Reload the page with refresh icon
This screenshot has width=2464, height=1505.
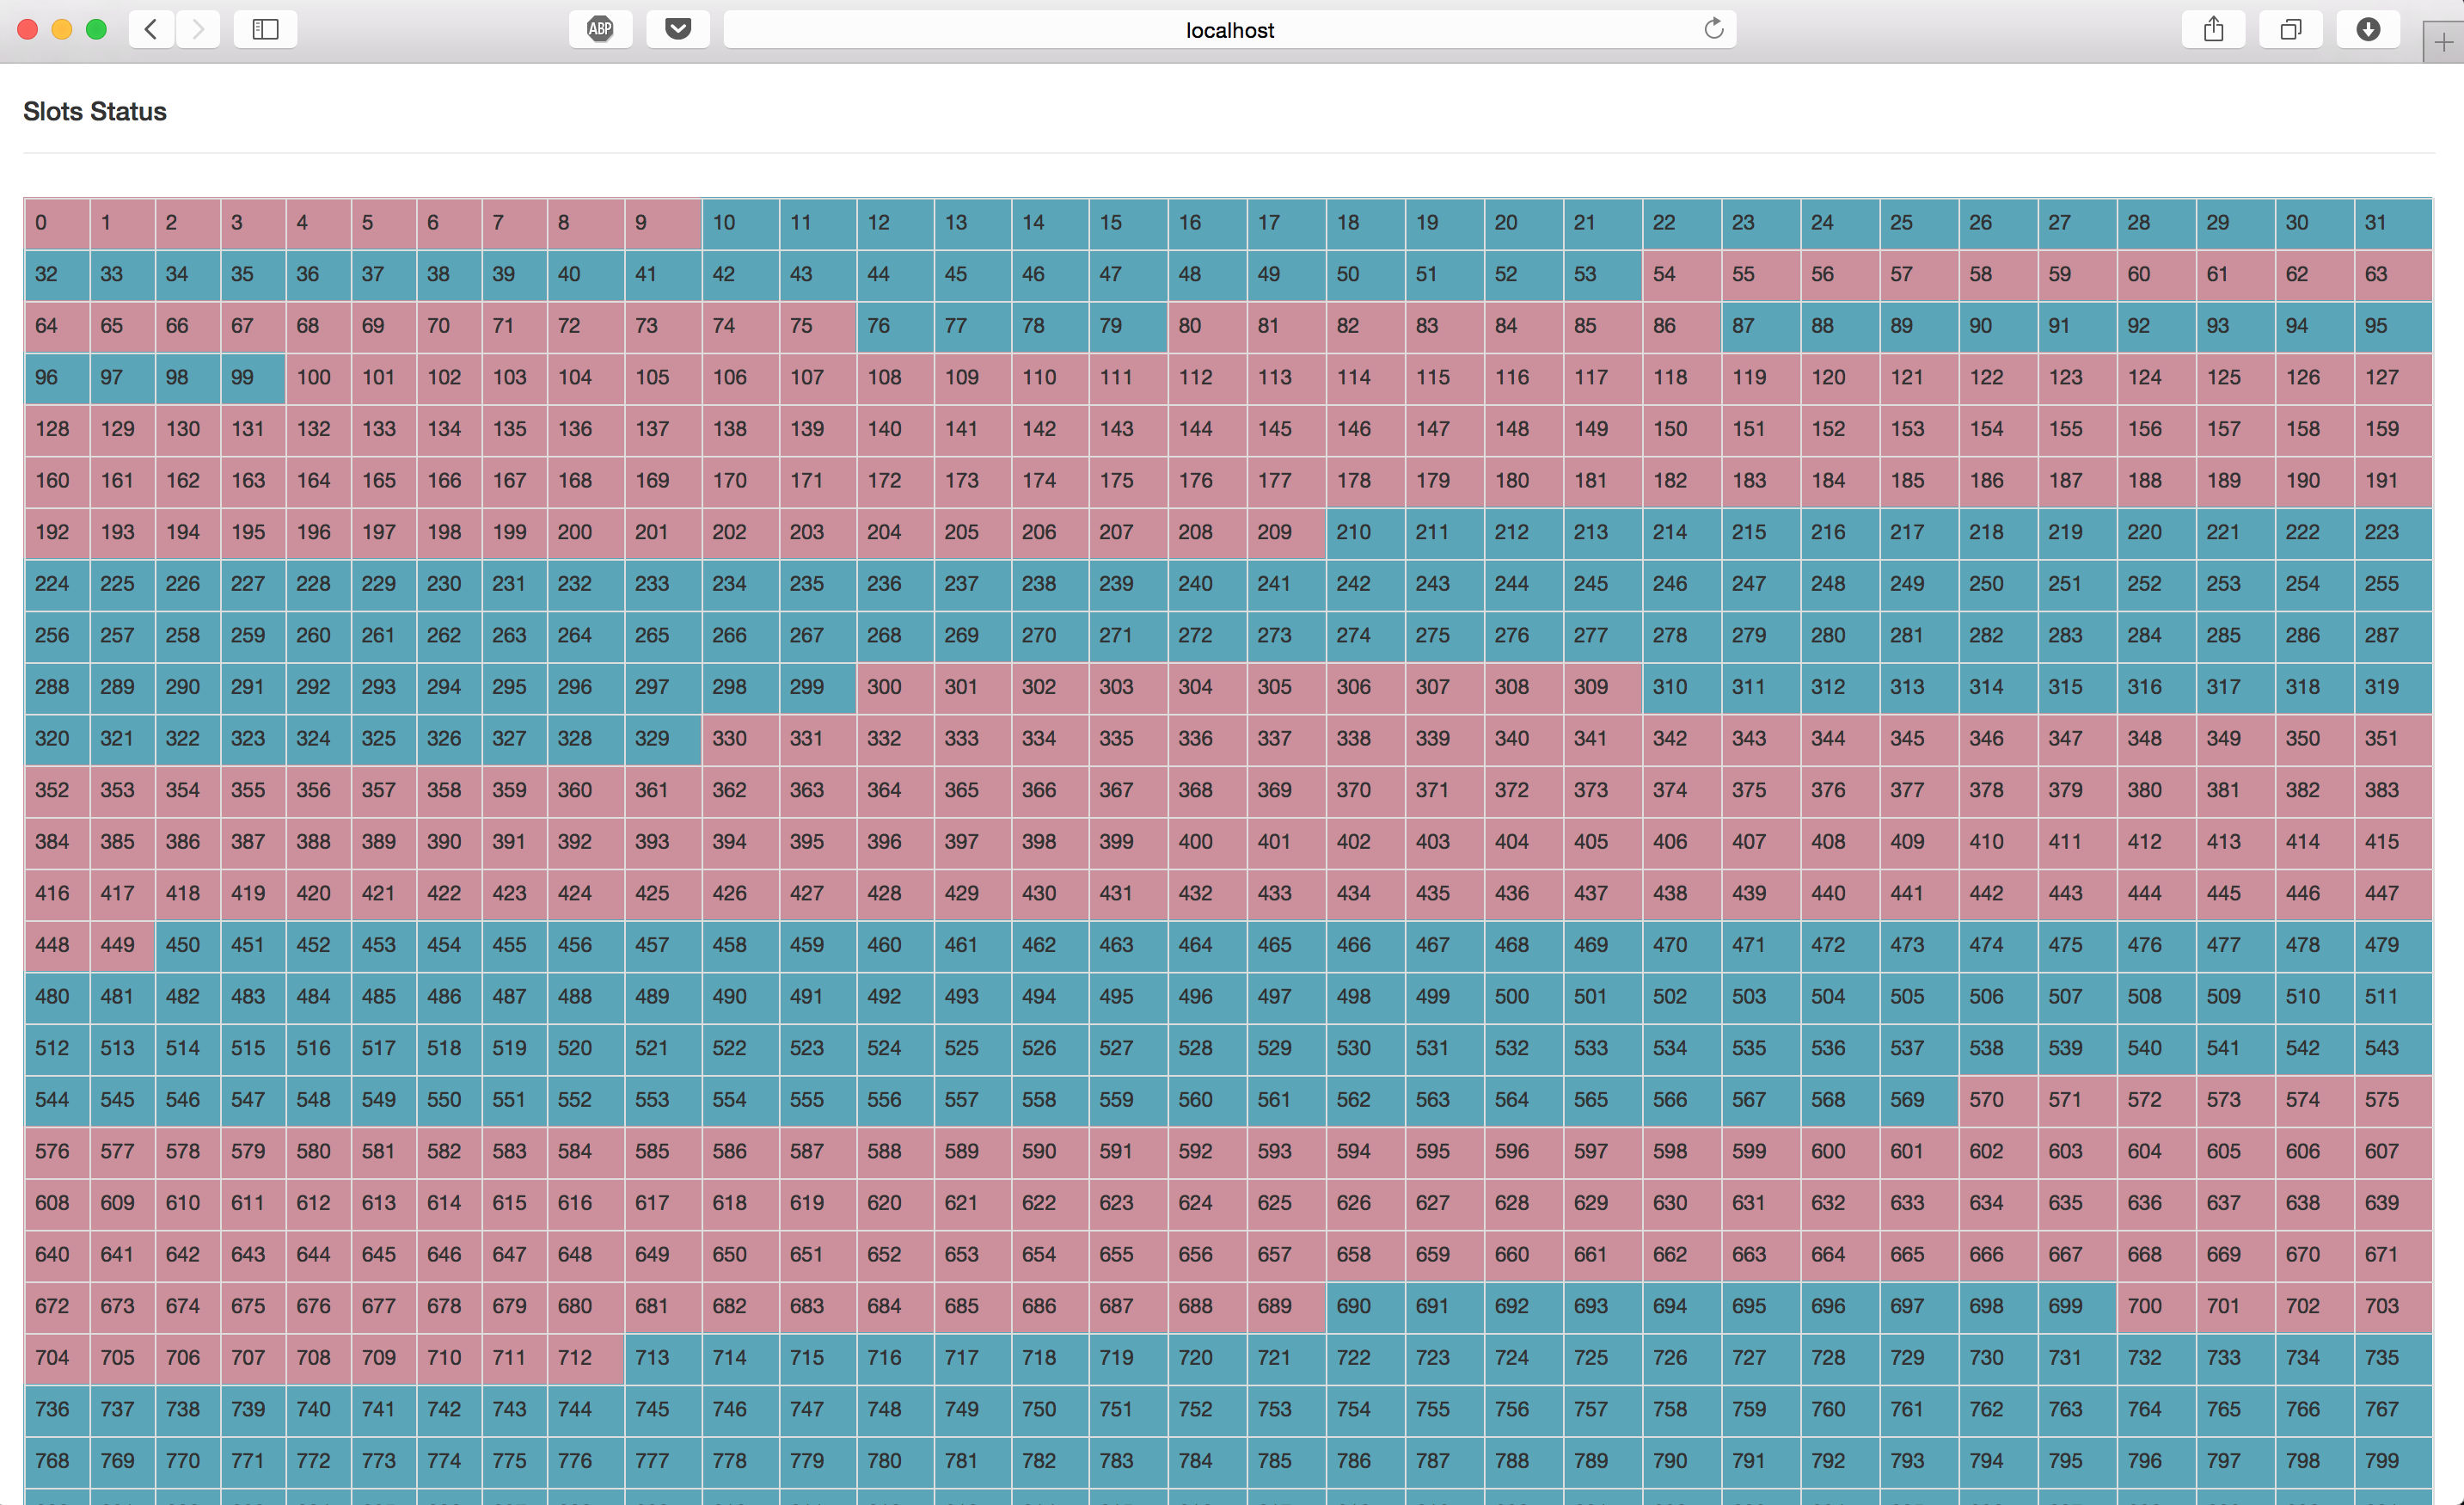pos(1713,29)
